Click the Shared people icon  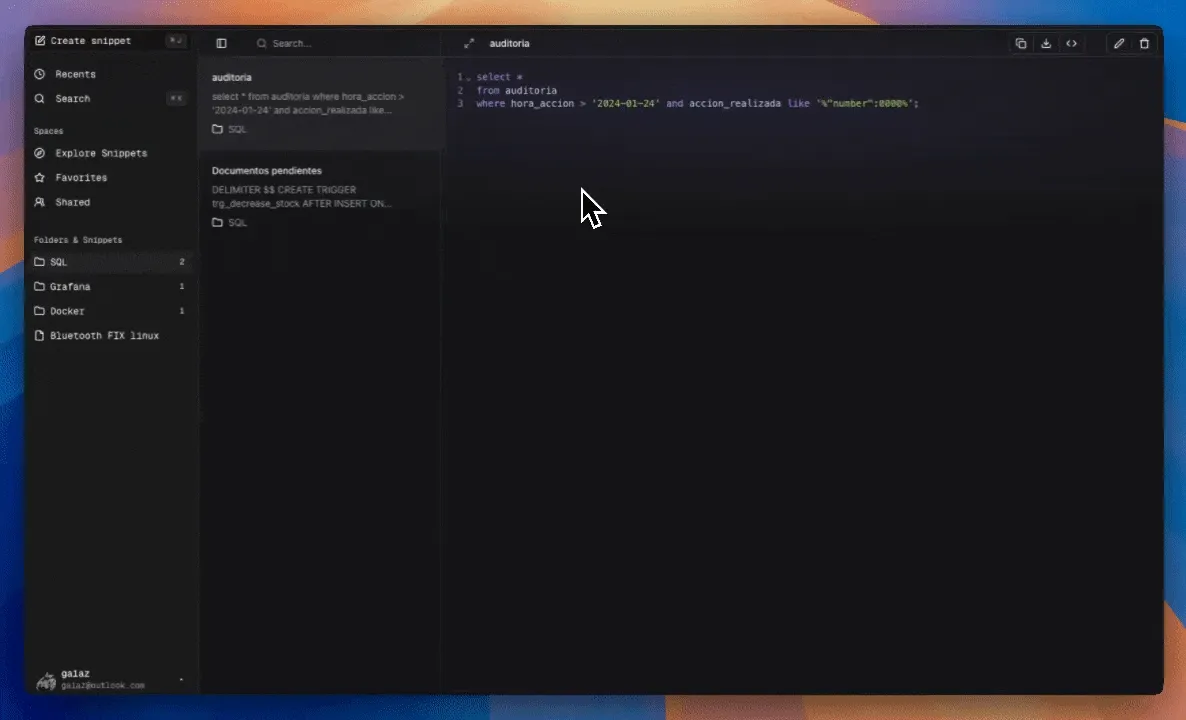pyautogui.click(x=39, y=202)
